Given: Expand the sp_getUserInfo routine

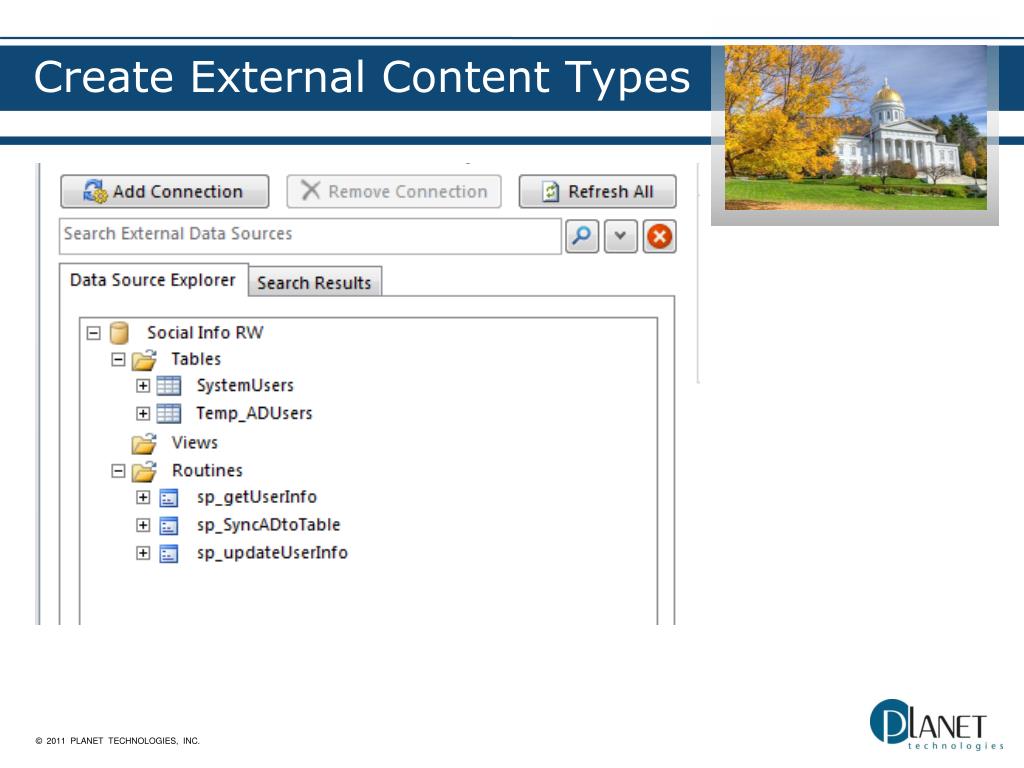Looking at the screenshot, I should tap(143, 498).
